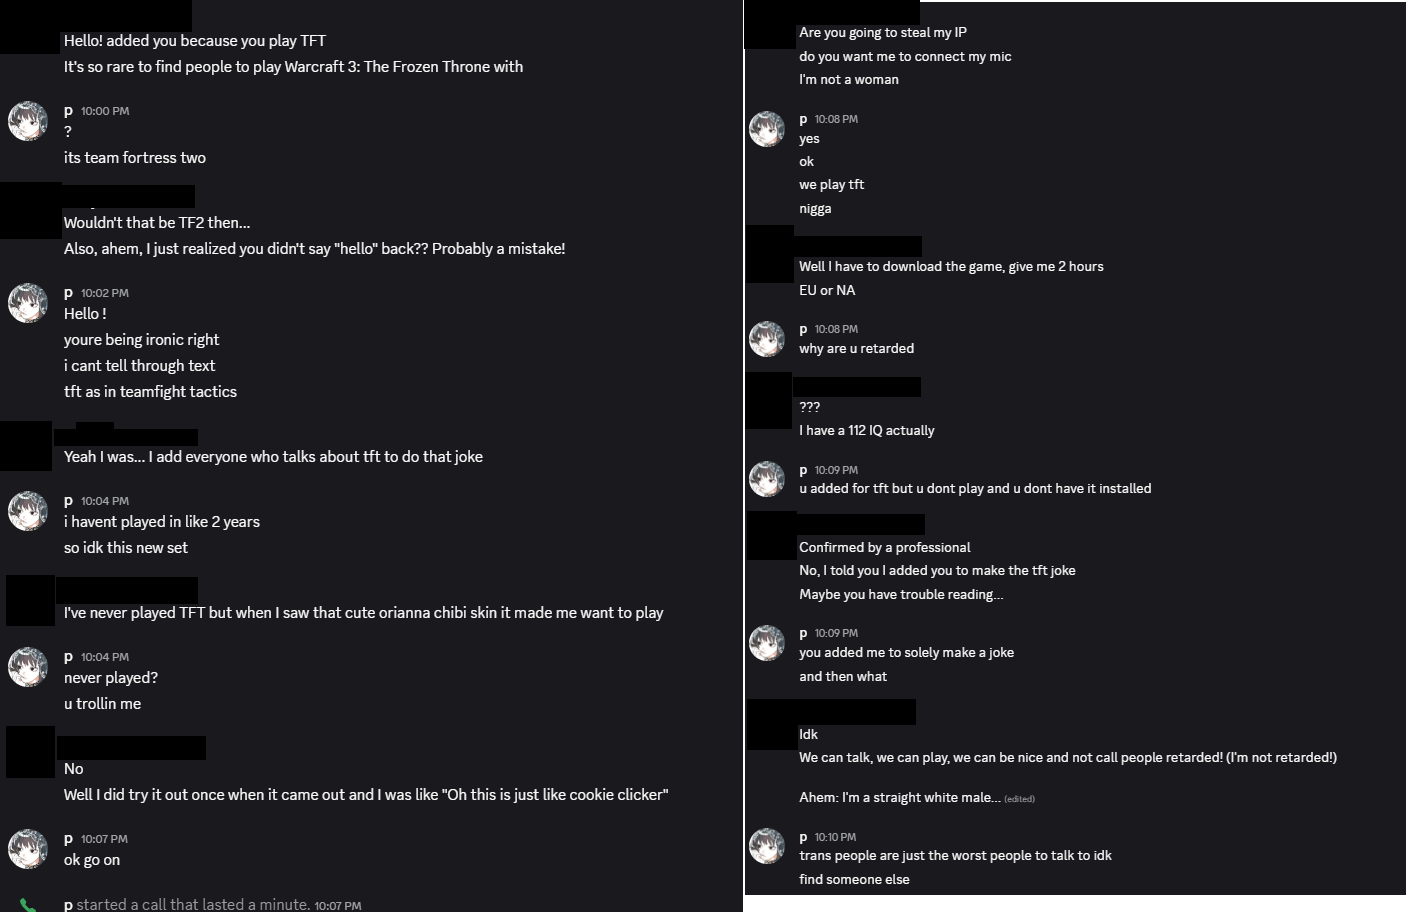This screenshot has height=912, width=1408.
Task: Open p's avatar next to the 10:02 PM message
Action: pos(28,303)
